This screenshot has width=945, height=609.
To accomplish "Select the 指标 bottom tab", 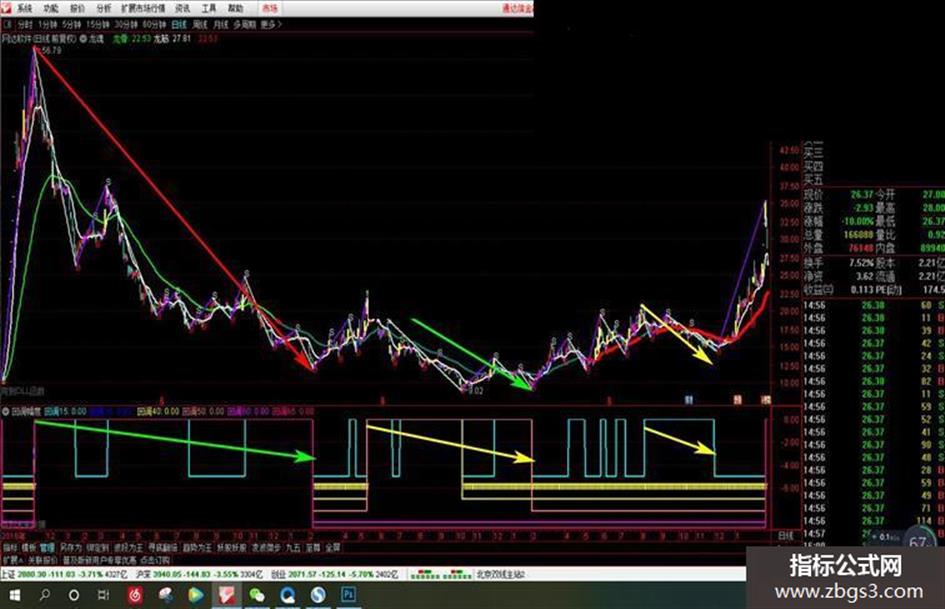I will [x=10, y=548].
